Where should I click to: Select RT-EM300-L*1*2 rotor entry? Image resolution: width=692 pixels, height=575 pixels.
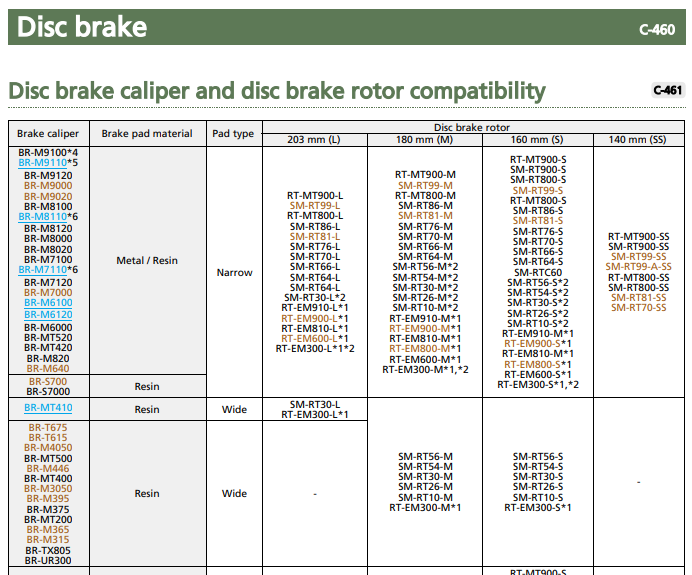click(315, 349)
